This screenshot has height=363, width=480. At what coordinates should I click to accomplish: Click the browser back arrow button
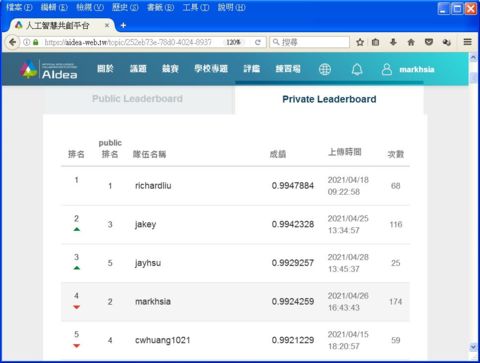tap(13, 42)
